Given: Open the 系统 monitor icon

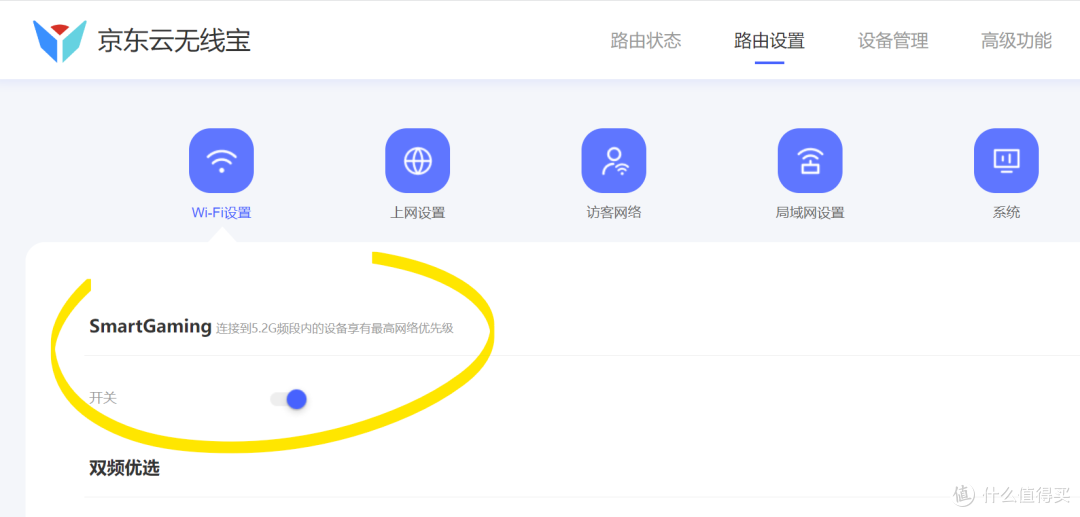Looking at the screenshot, I should (x=1006, y=160).
